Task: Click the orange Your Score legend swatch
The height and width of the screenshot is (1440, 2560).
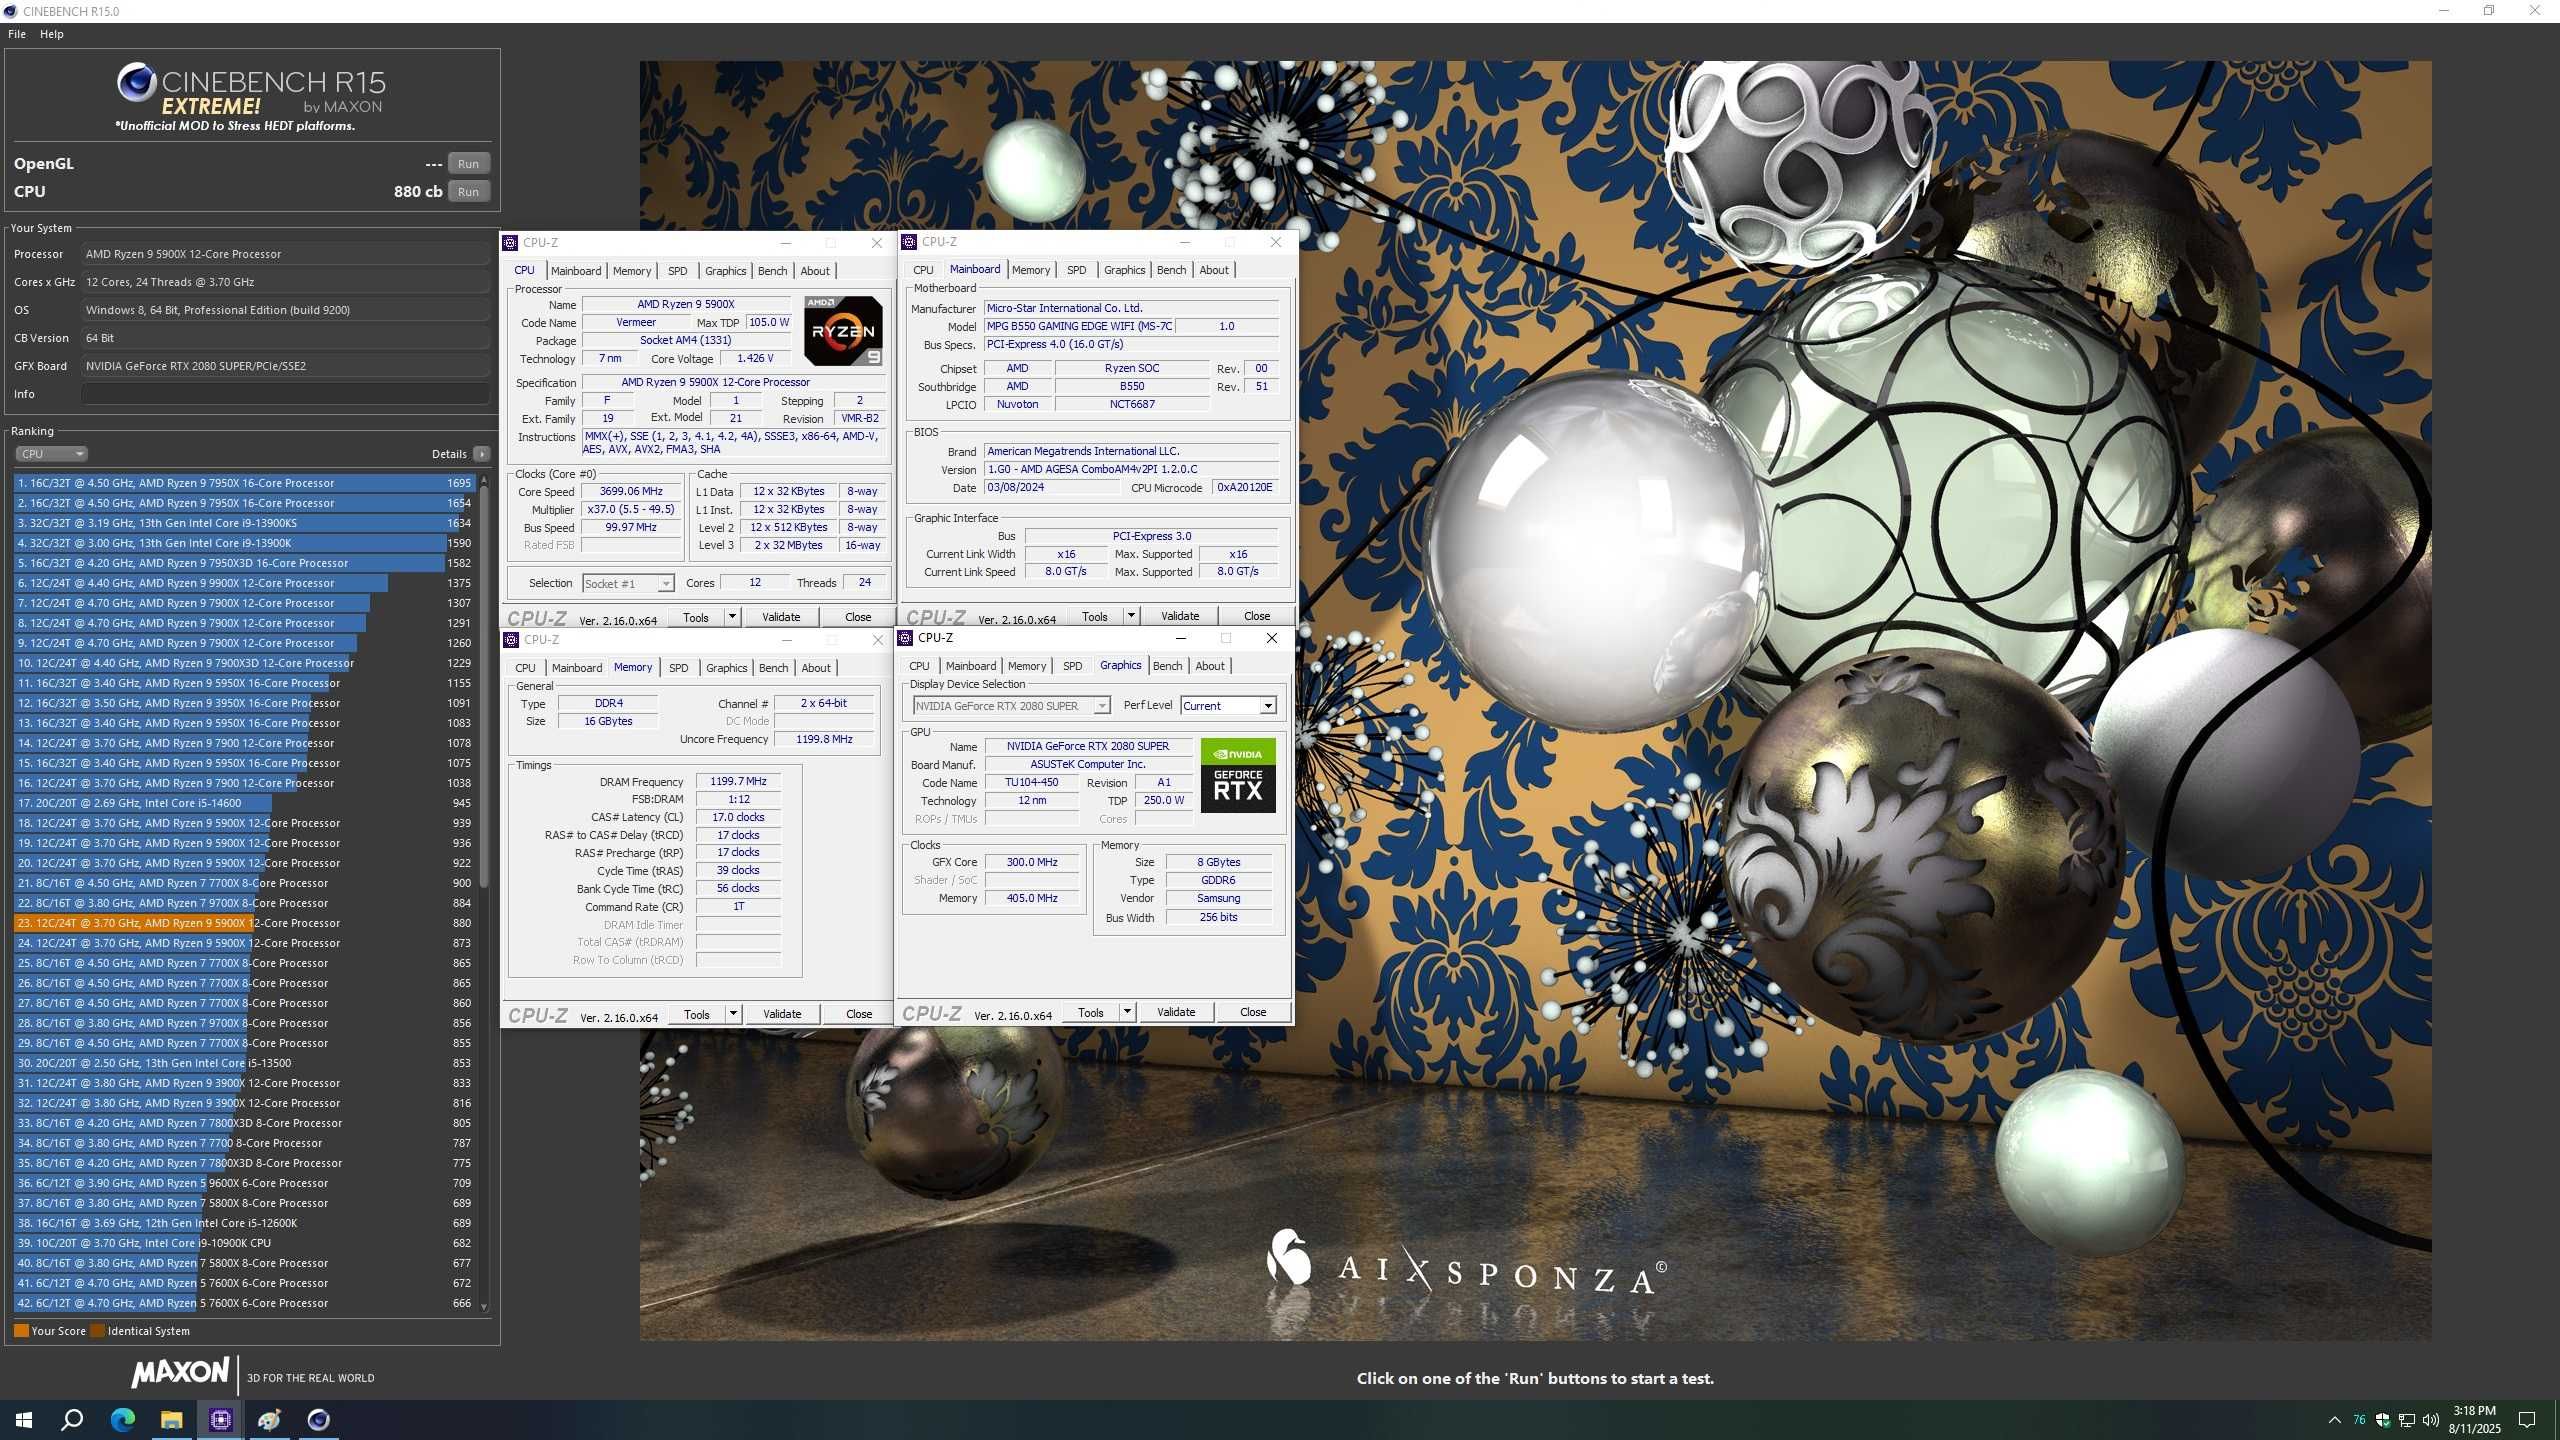Action: tap(21, 1331)
